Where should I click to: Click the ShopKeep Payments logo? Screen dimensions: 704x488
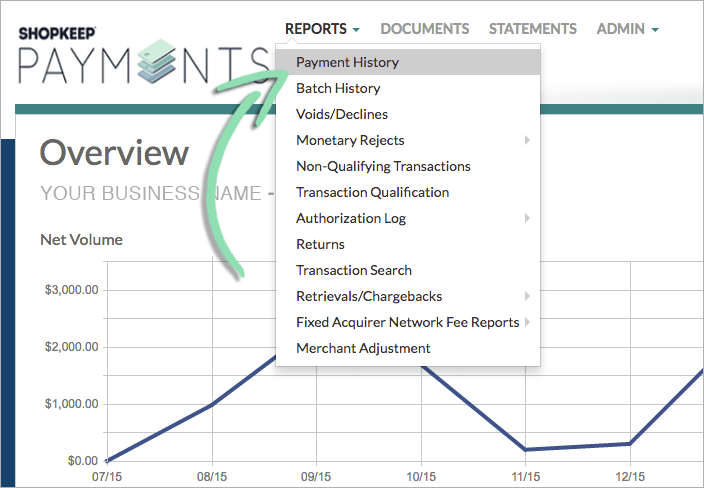tap(143, 55)
